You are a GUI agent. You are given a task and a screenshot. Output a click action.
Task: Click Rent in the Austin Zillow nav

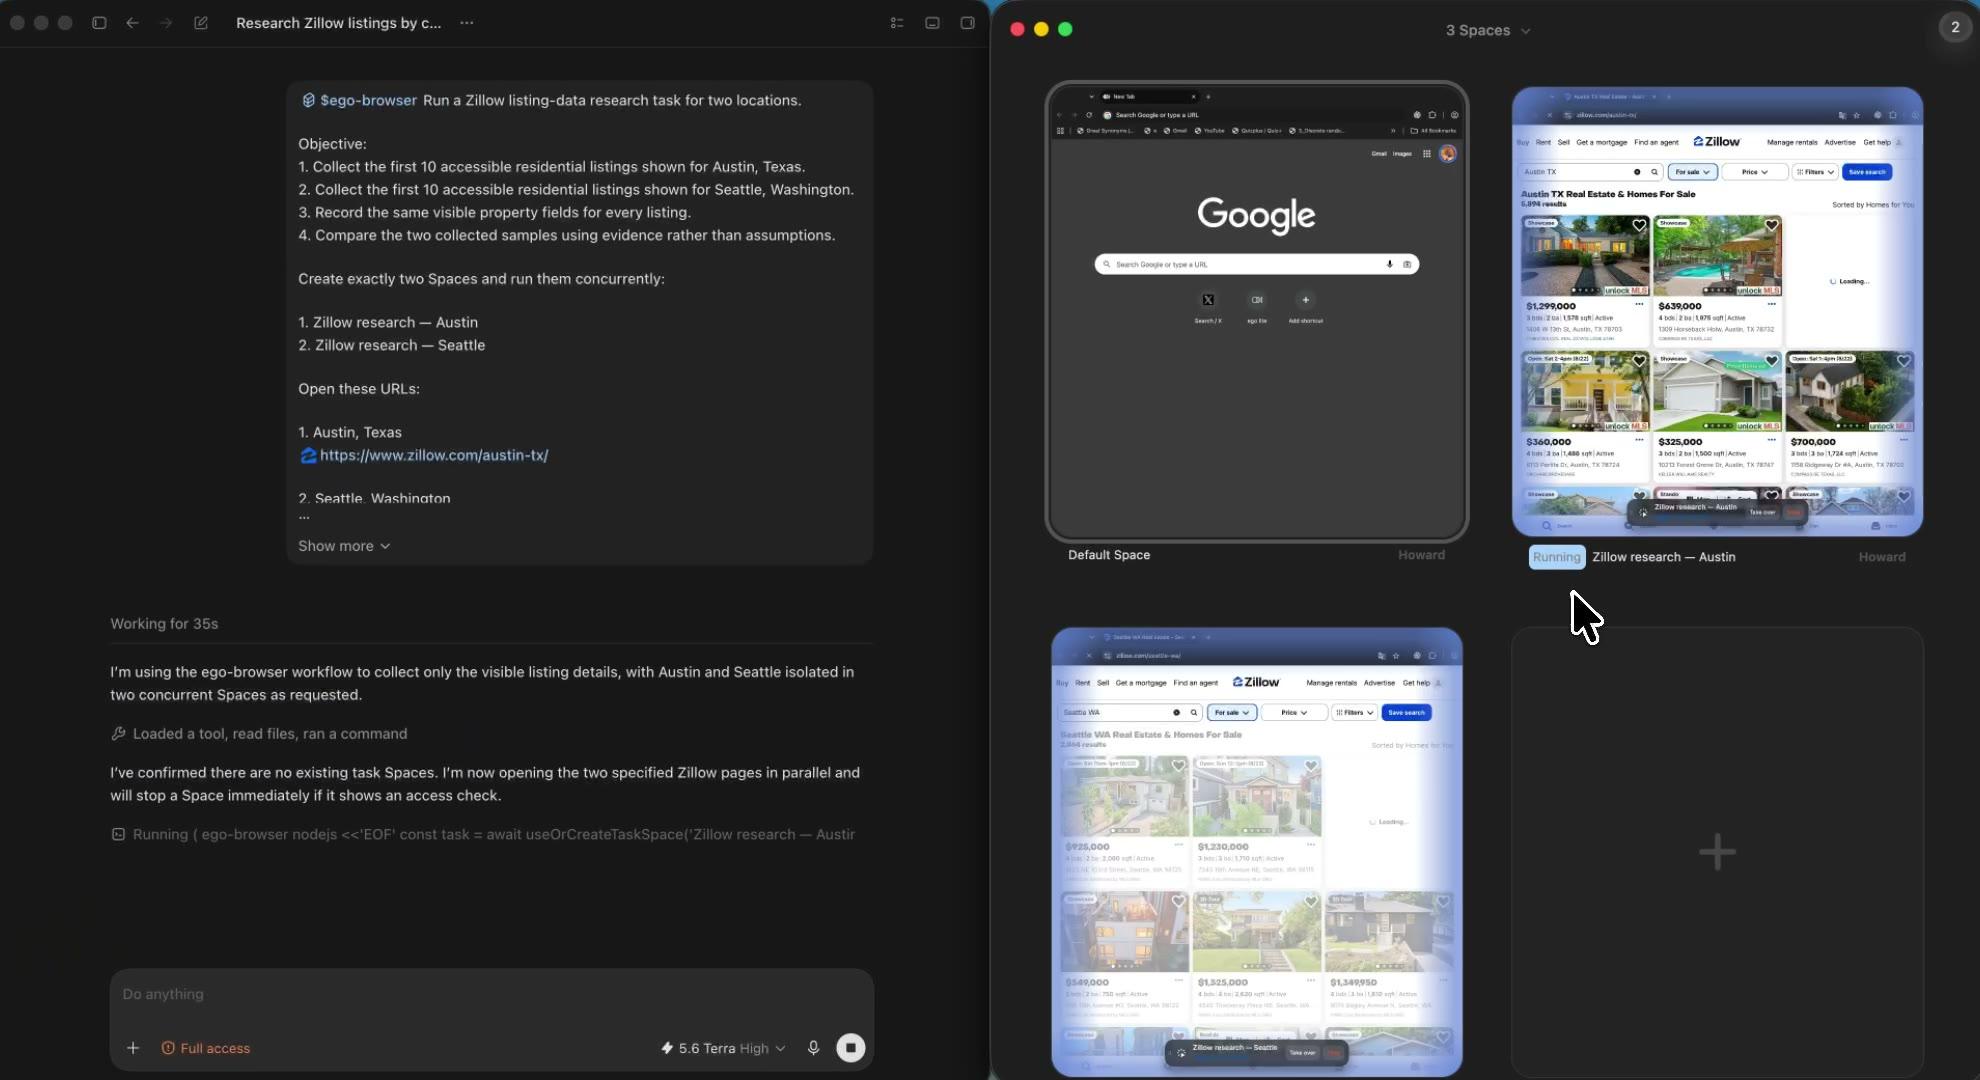(1543, 142)
